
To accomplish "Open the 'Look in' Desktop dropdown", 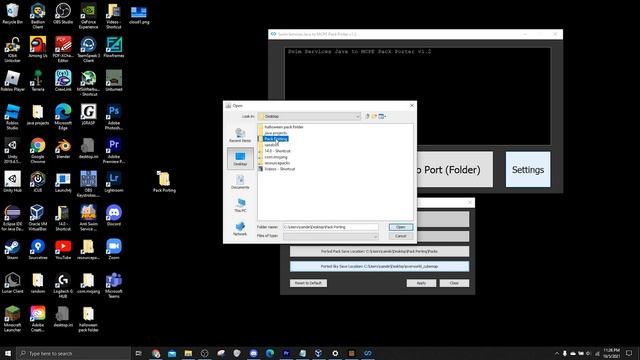I will coord(309,116).
